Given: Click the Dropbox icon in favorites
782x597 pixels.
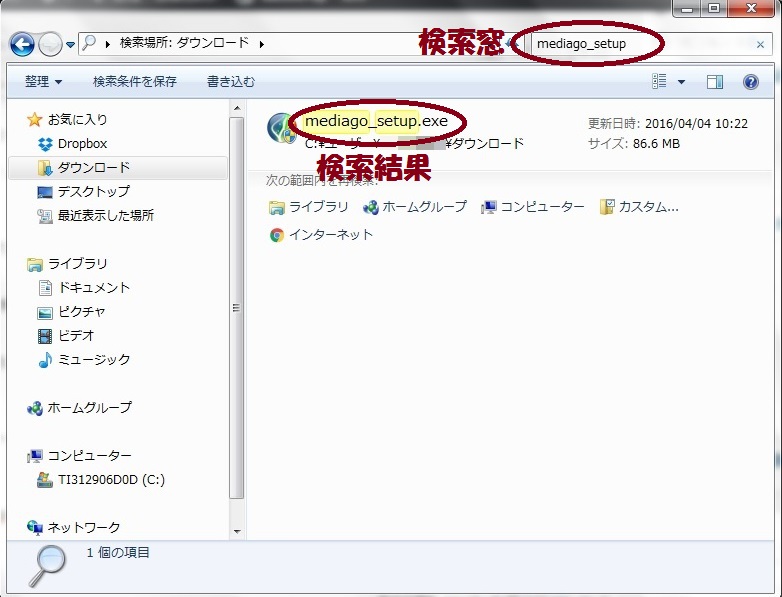Looking at the screenshot, I should pyautogui.click(x=45, y=144).
